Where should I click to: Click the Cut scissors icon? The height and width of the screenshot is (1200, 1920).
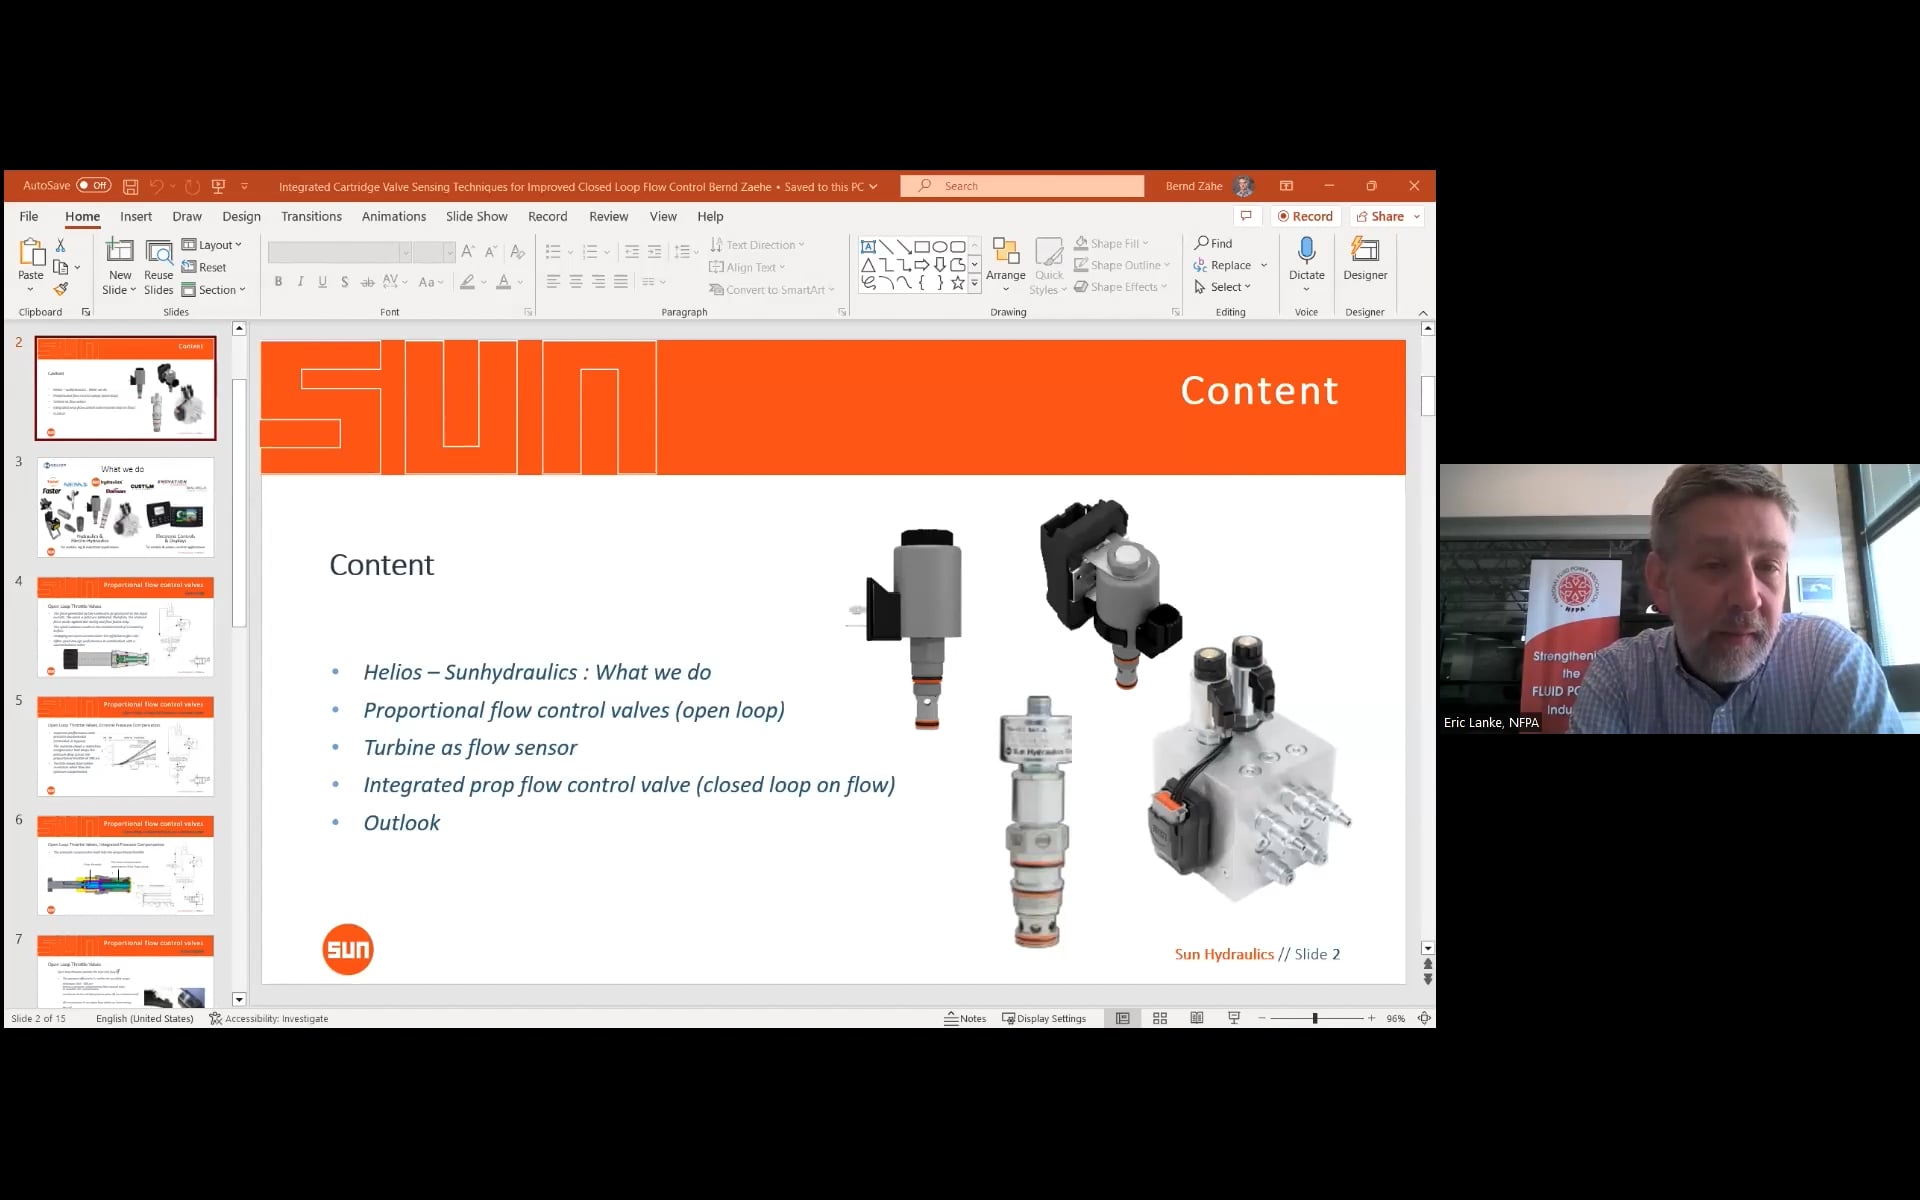(60, 245)
